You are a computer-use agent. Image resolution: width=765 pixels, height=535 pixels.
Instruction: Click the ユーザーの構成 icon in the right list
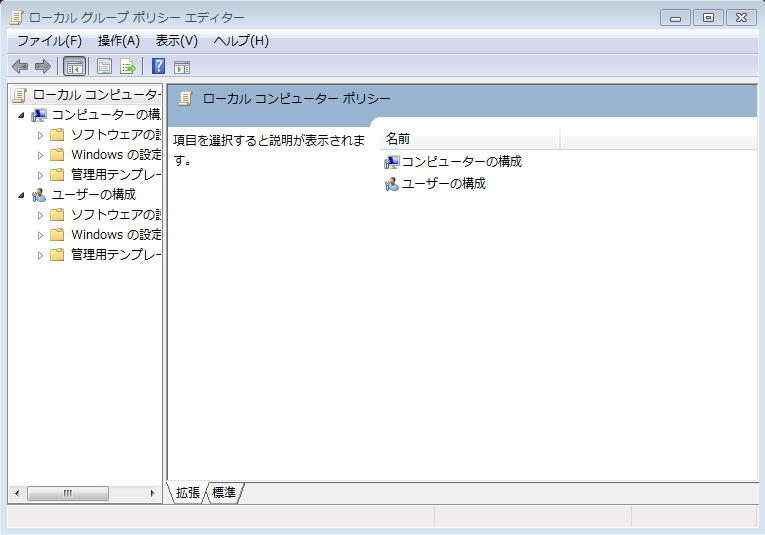(x=391, y=184)
